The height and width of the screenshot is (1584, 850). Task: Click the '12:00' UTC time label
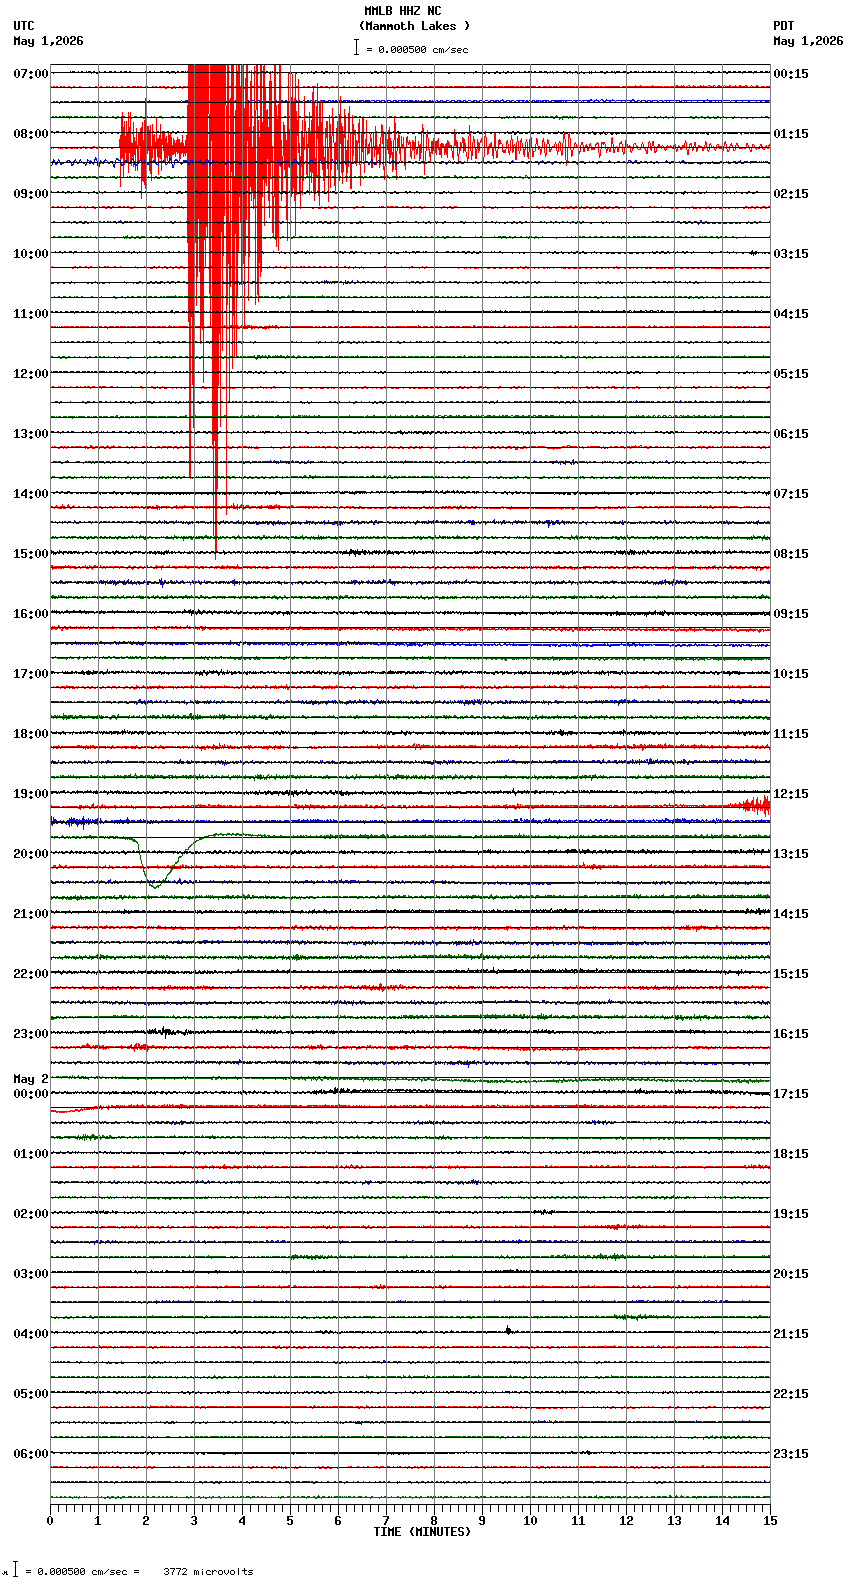(x=31, y=374)
